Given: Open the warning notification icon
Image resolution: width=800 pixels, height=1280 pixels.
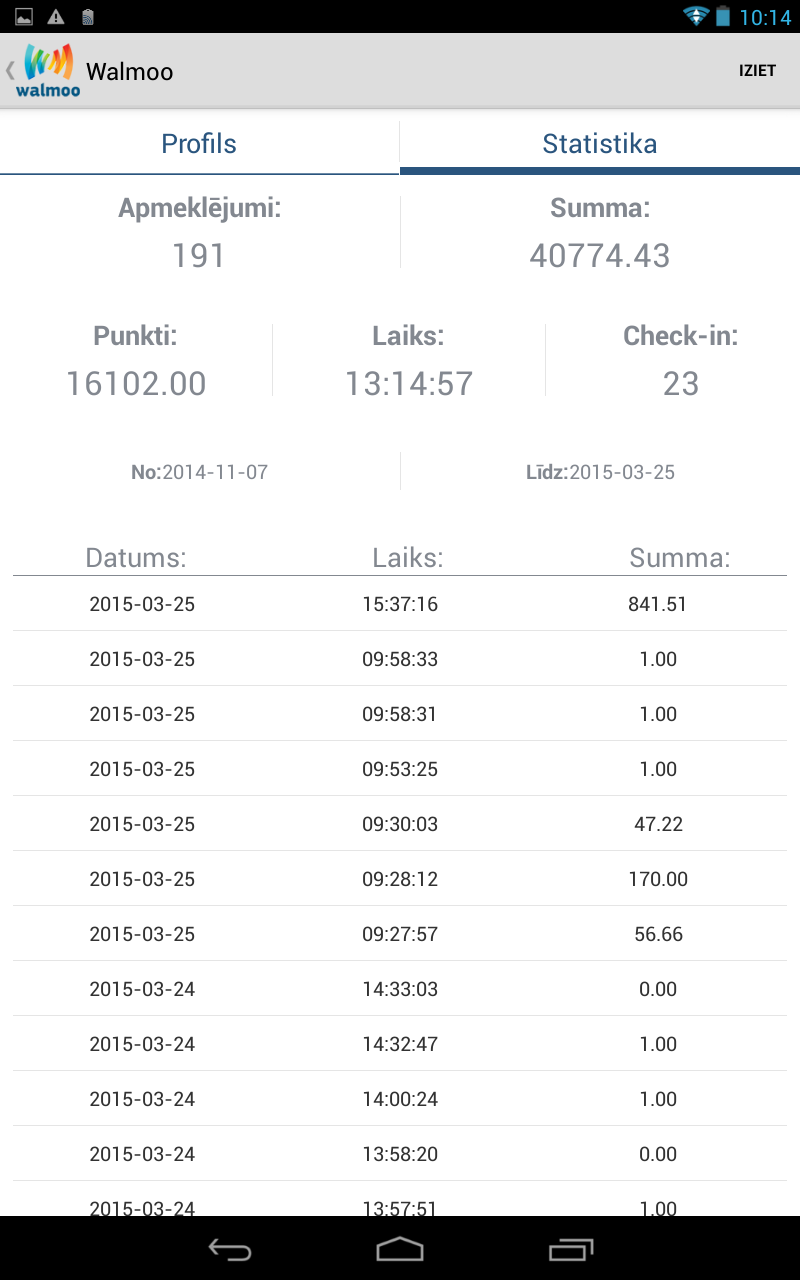Looking at the screenshot, I should pyautogui.click(x=56, y=16).
